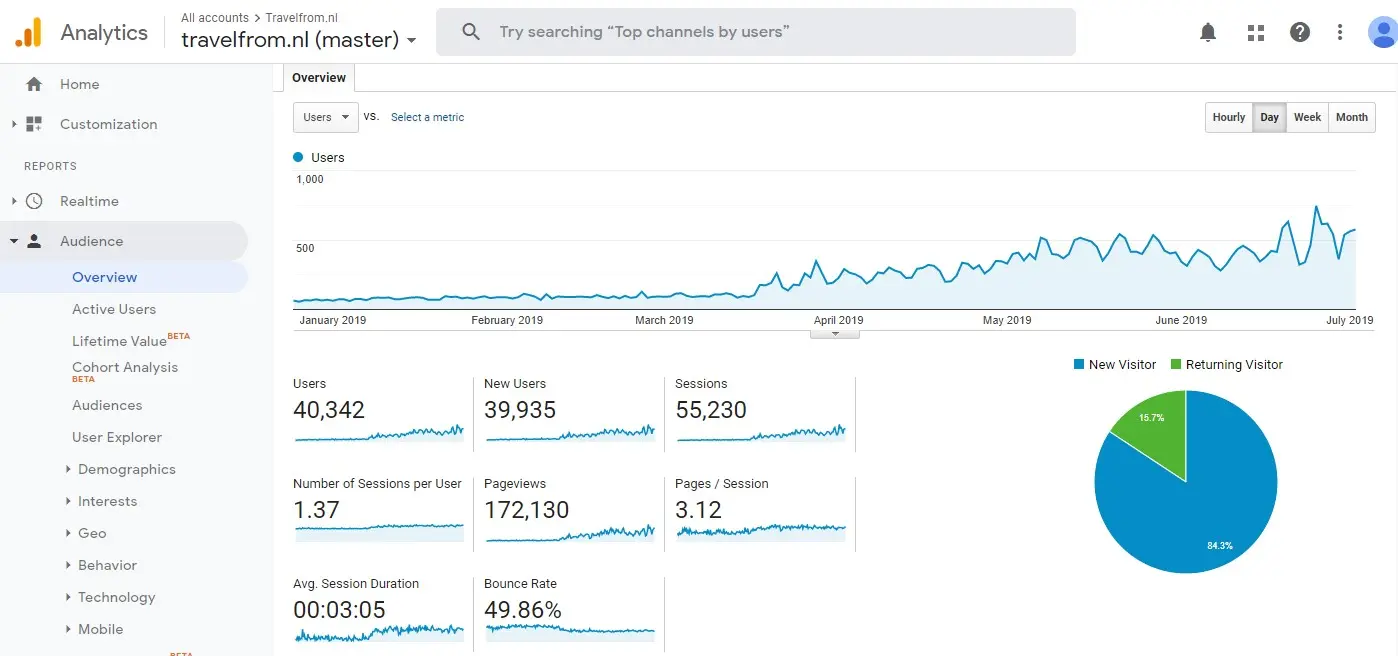
Task: Set chart granularity to Month
Action: coord(1351,117)
